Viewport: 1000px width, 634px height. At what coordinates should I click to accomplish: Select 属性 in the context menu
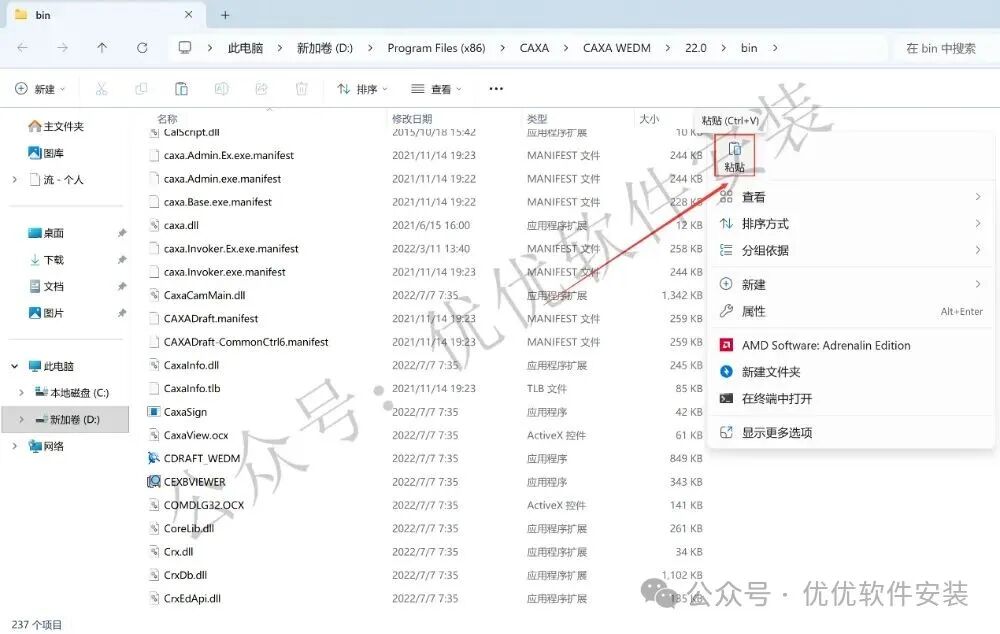coord(851,311)
